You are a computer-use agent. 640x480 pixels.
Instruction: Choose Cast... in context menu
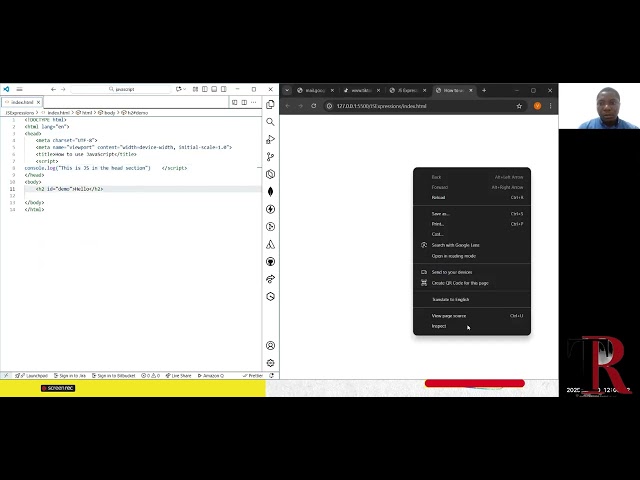click(x=472, y=234)
